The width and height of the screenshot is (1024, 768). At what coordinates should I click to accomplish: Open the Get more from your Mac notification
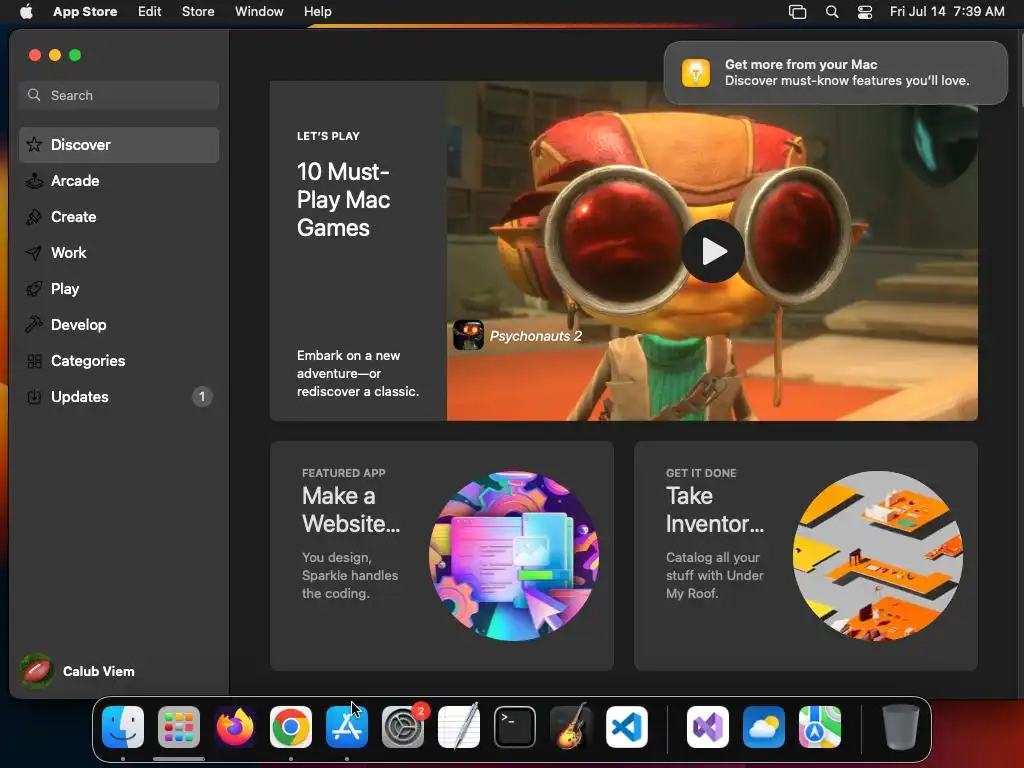point(836,72)
